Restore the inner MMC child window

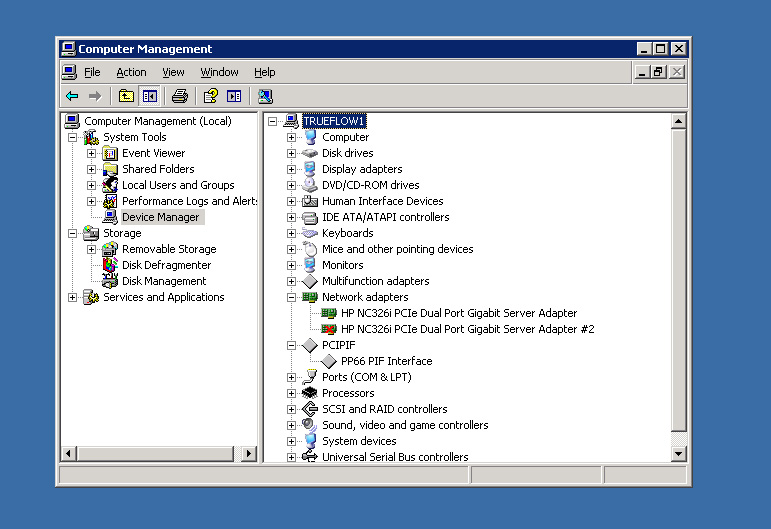pyautogui.click(x=658, y=72)
